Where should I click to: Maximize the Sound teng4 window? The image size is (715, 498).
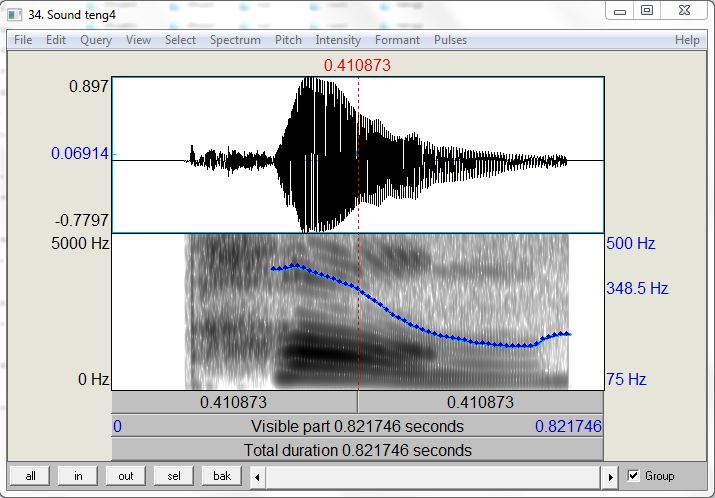coord(647,11)
